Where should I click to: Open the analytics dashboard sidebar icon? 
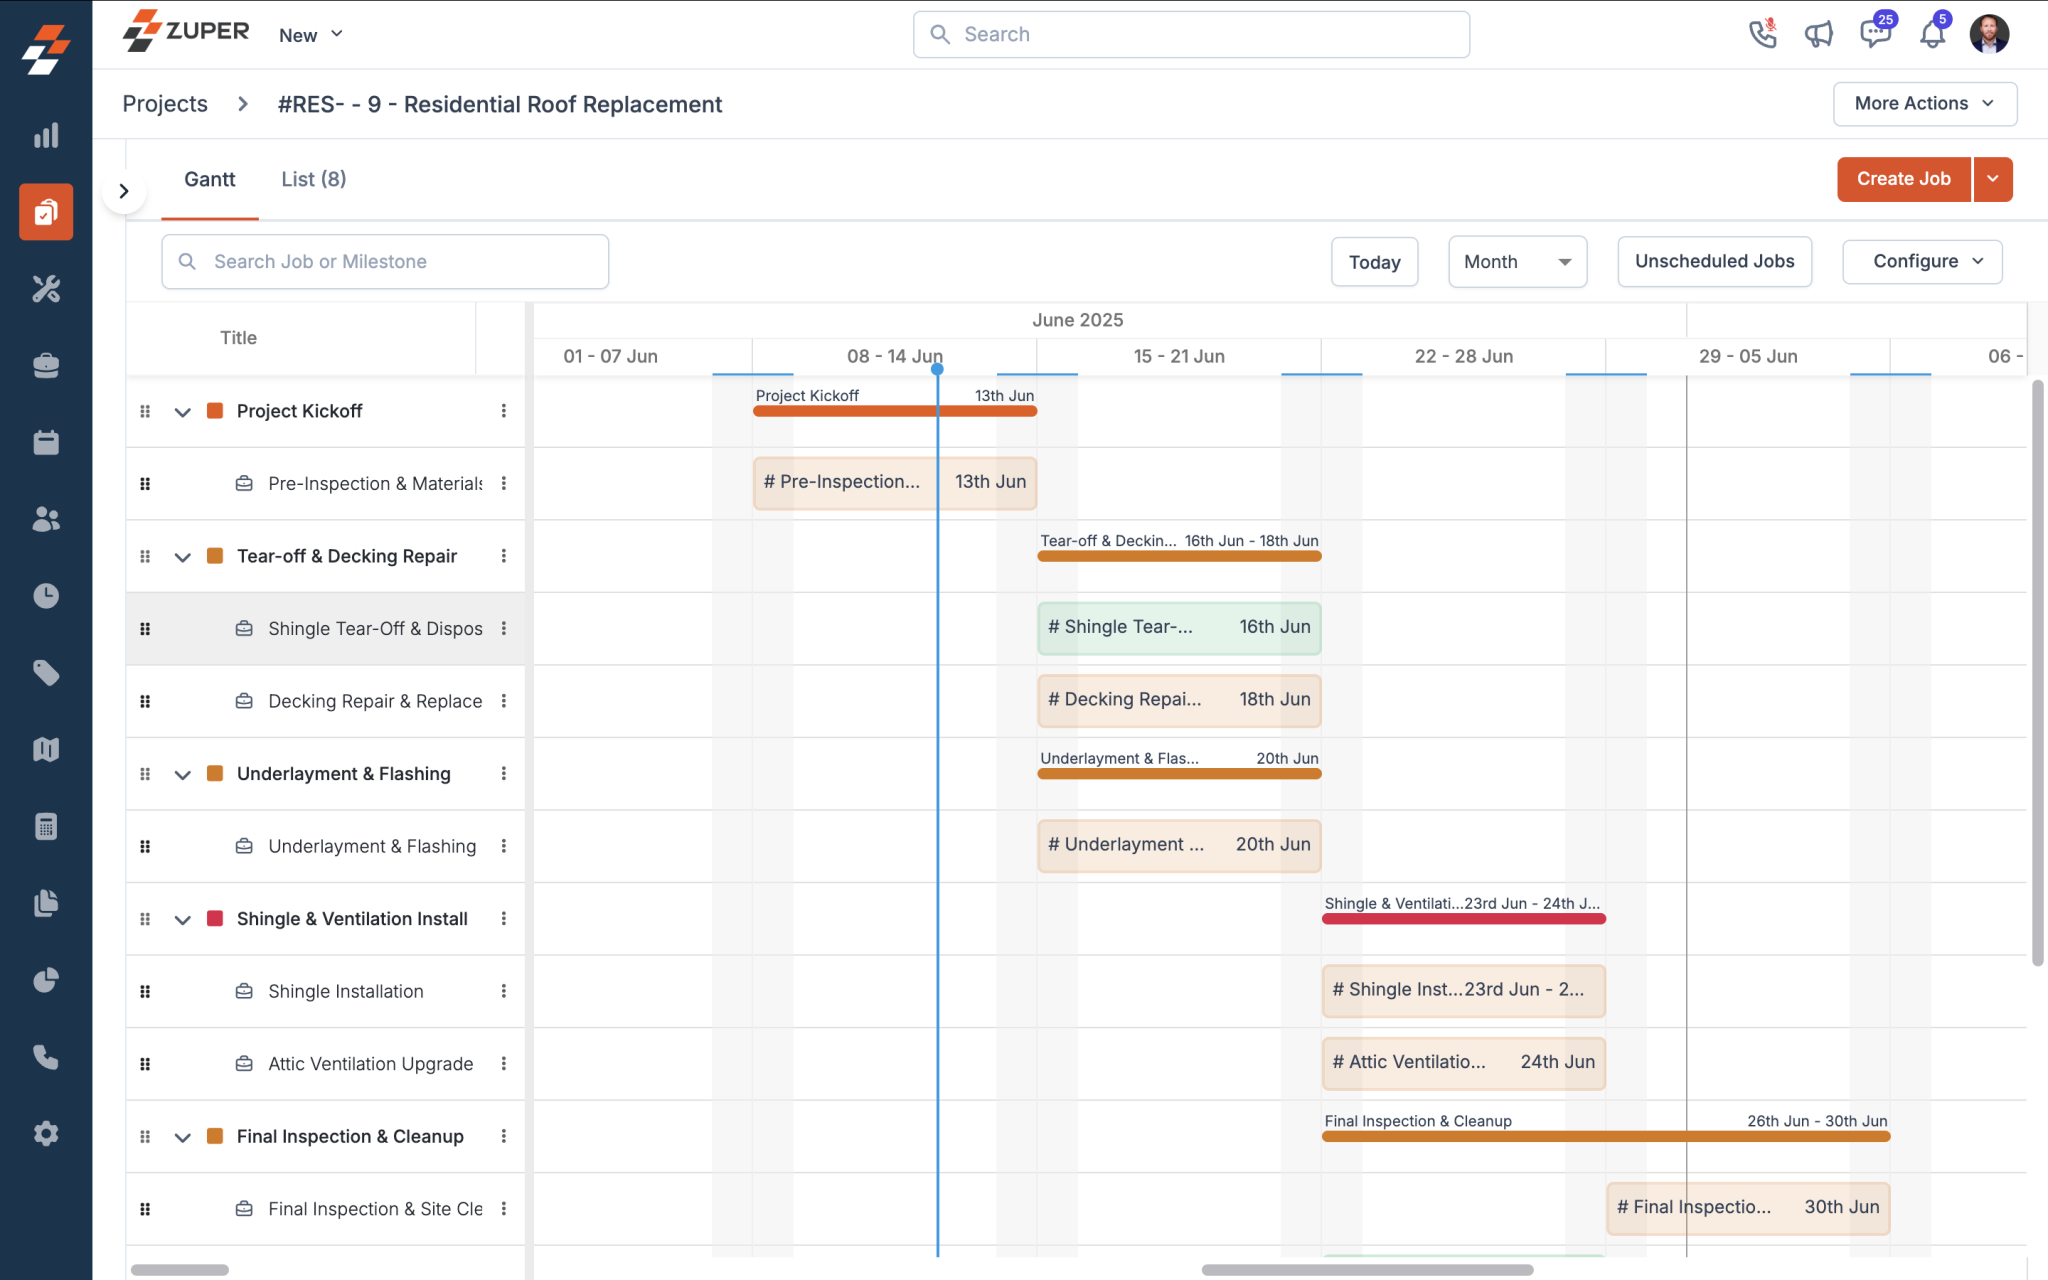coord(45,135)
